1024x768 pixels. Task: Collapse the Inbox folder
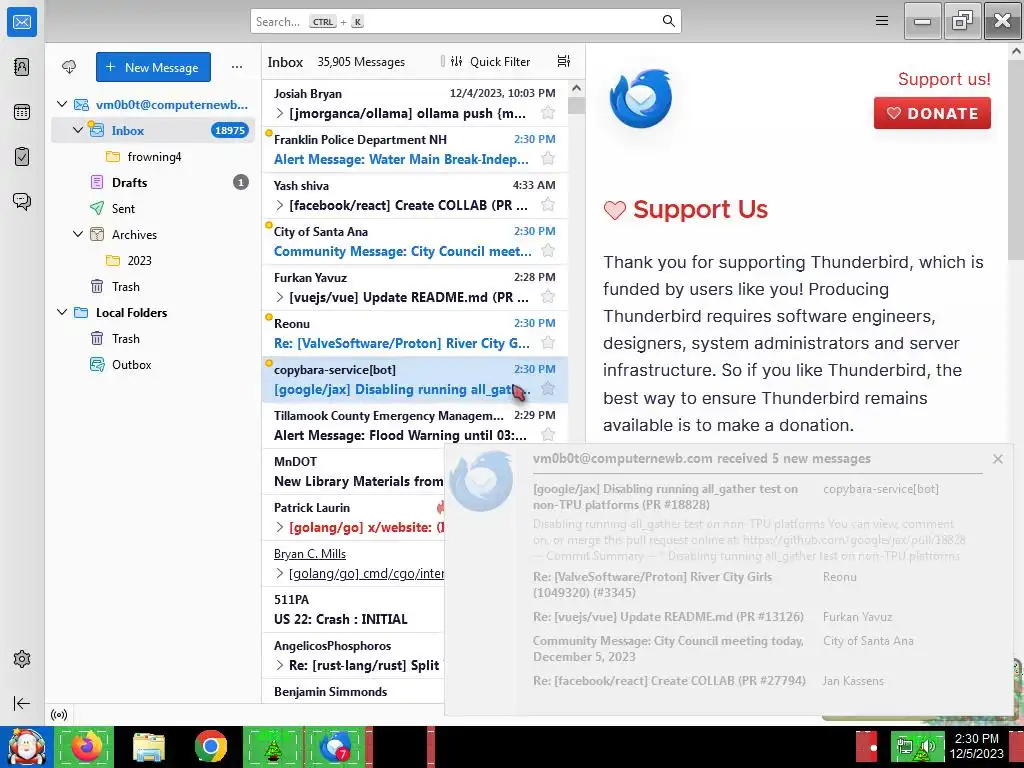[78, 130]
